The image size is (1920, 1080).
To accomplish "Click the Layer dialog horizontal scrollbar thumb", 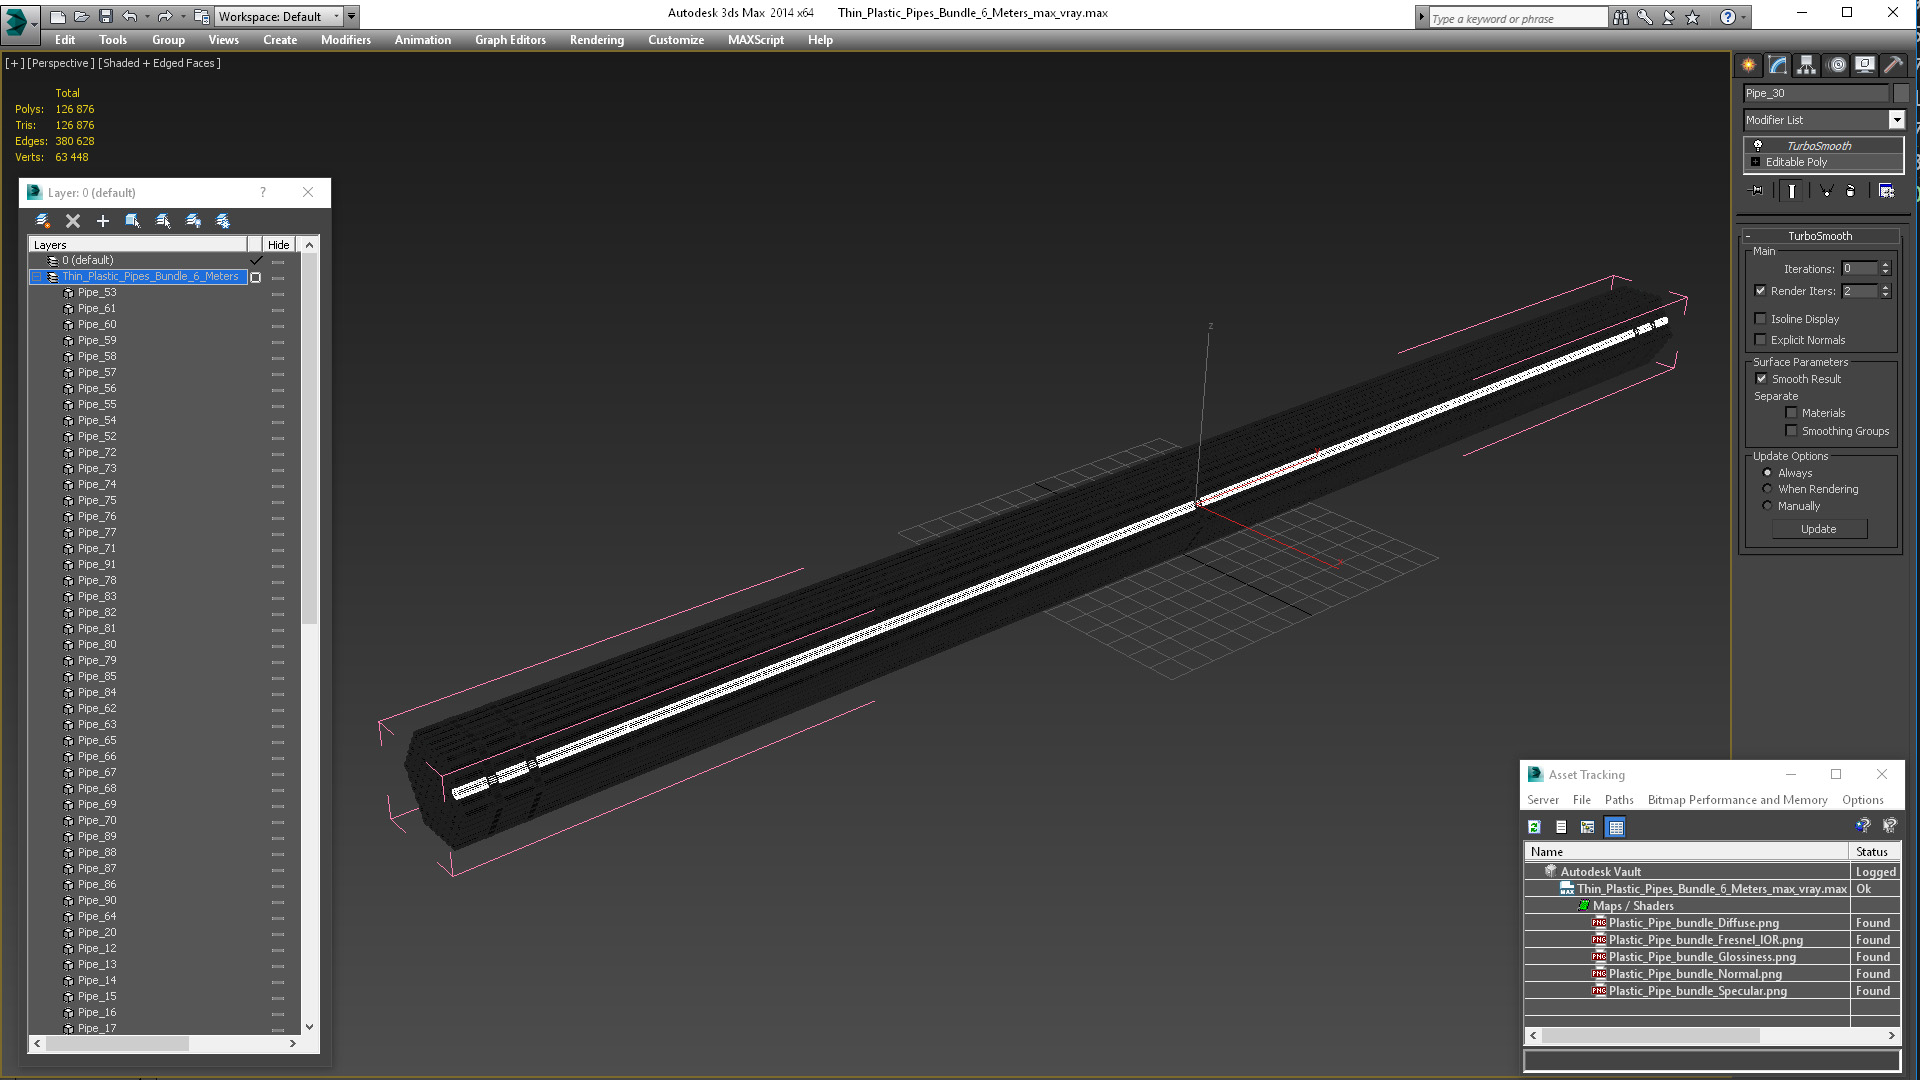I will tap(117, 1043).
